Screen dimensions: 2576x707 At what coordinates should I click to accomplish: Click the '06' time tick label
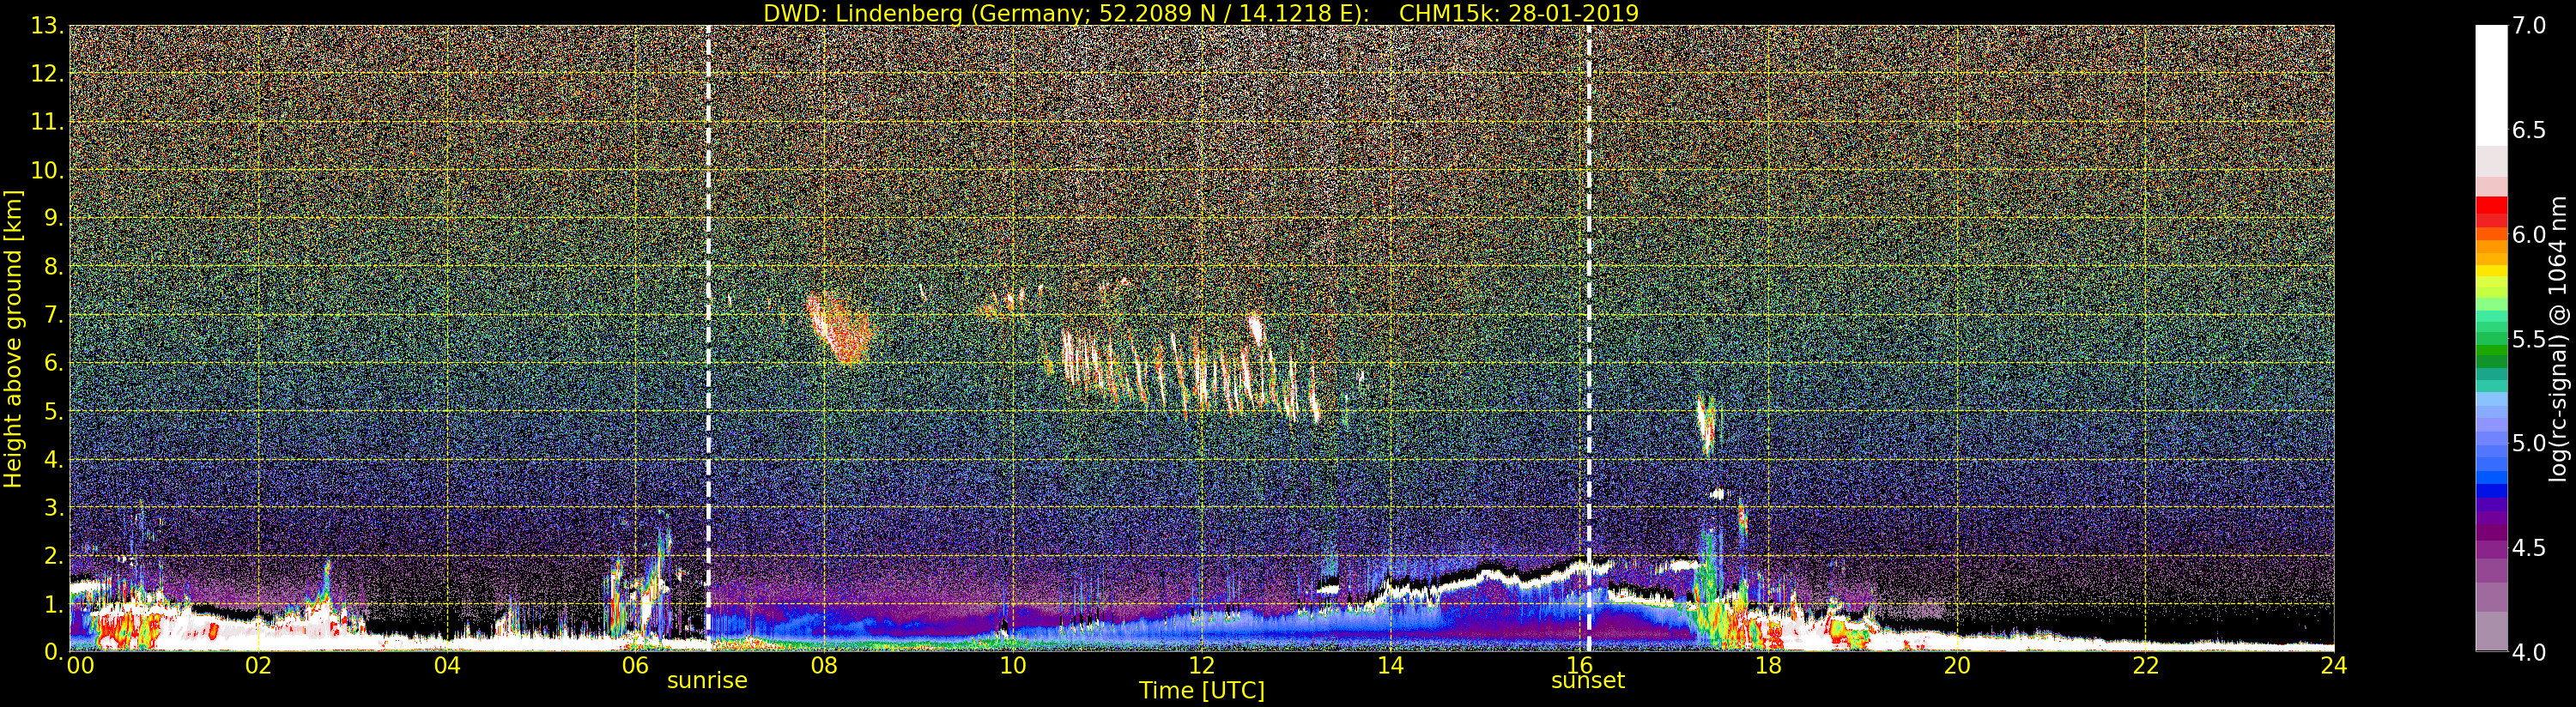coord(635,665)
